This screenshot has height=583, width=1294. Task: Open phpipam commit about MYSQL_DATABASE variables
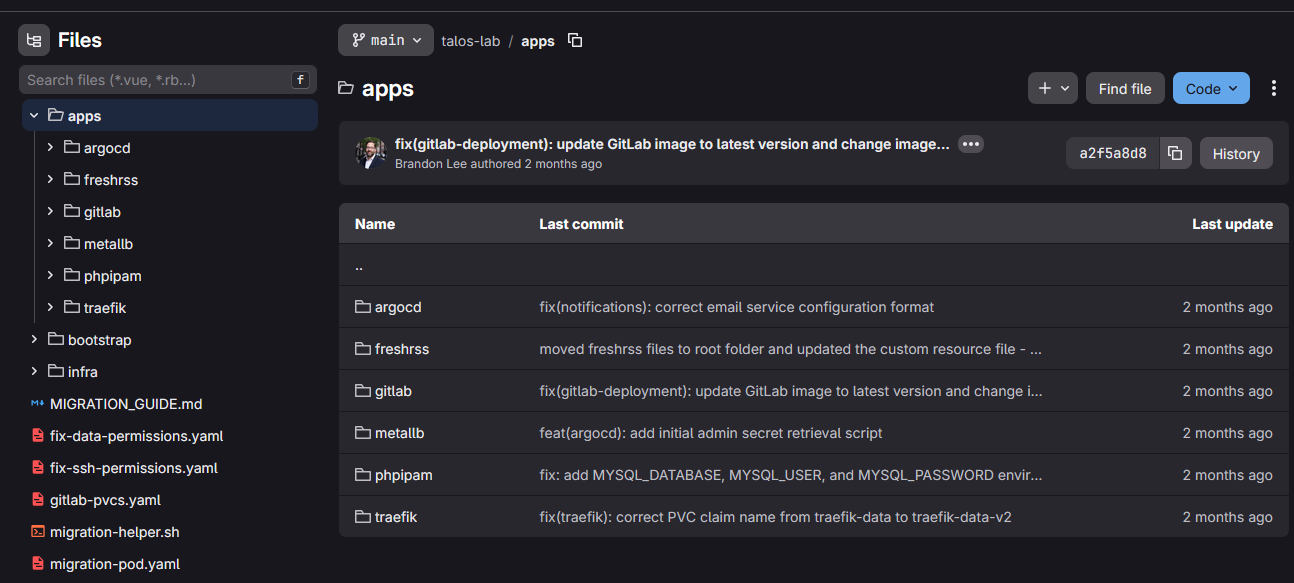coord(791,475)
